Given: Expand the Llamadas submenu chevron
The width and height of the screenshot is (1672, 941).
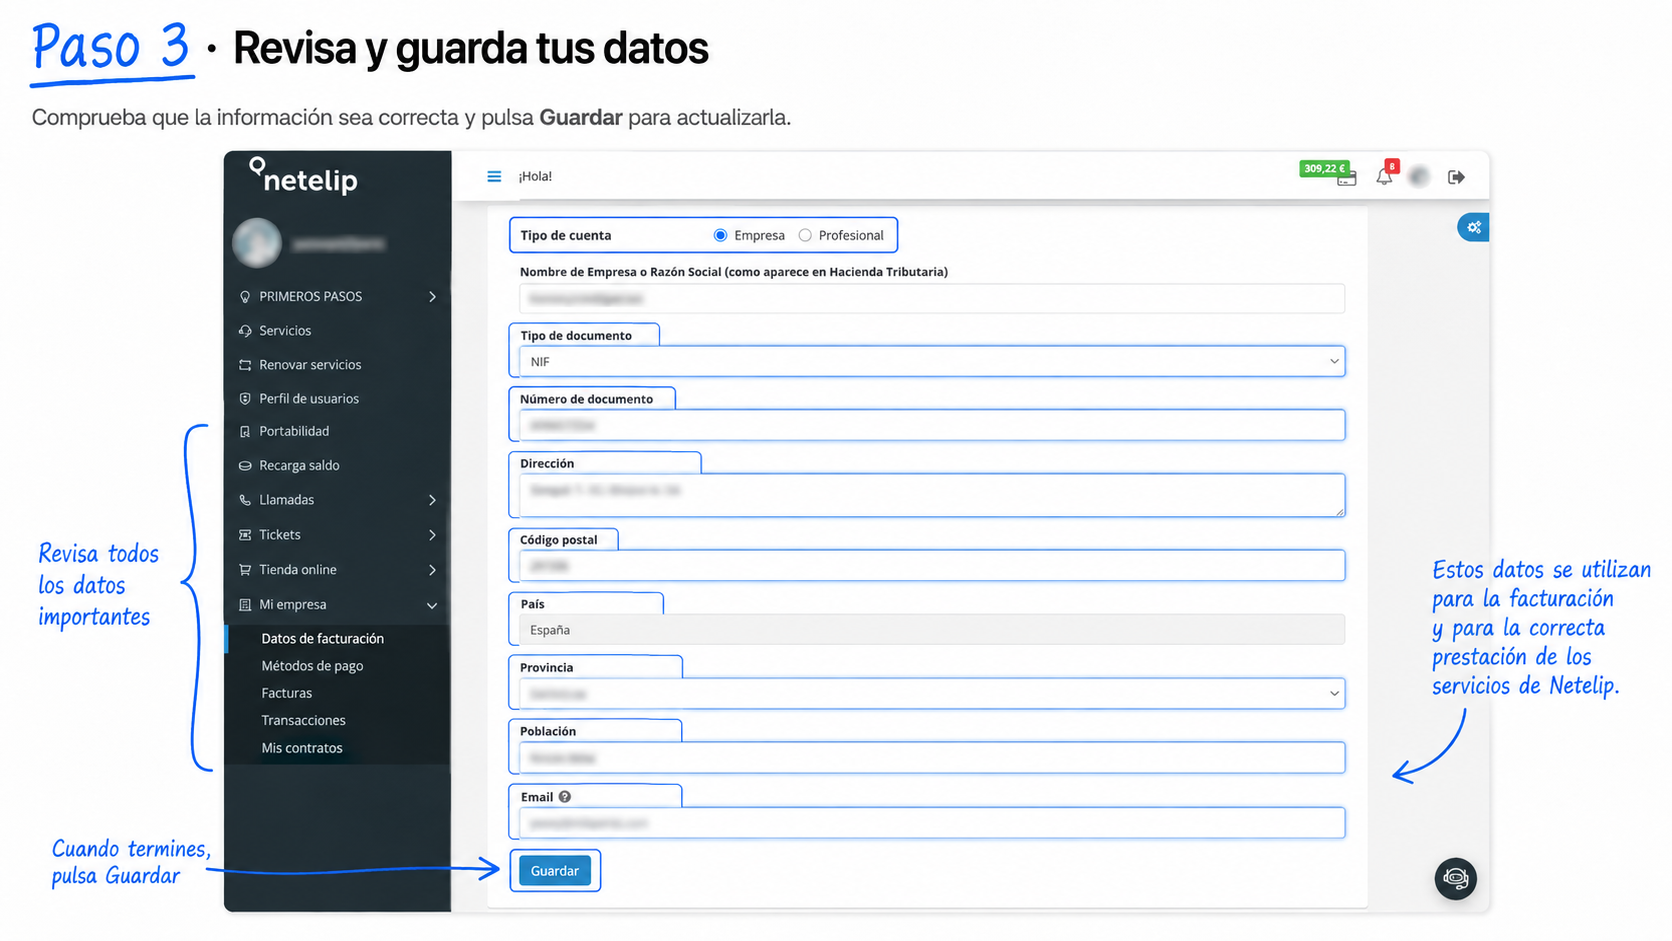Looking at the screenshot, I should coord(432,500).
